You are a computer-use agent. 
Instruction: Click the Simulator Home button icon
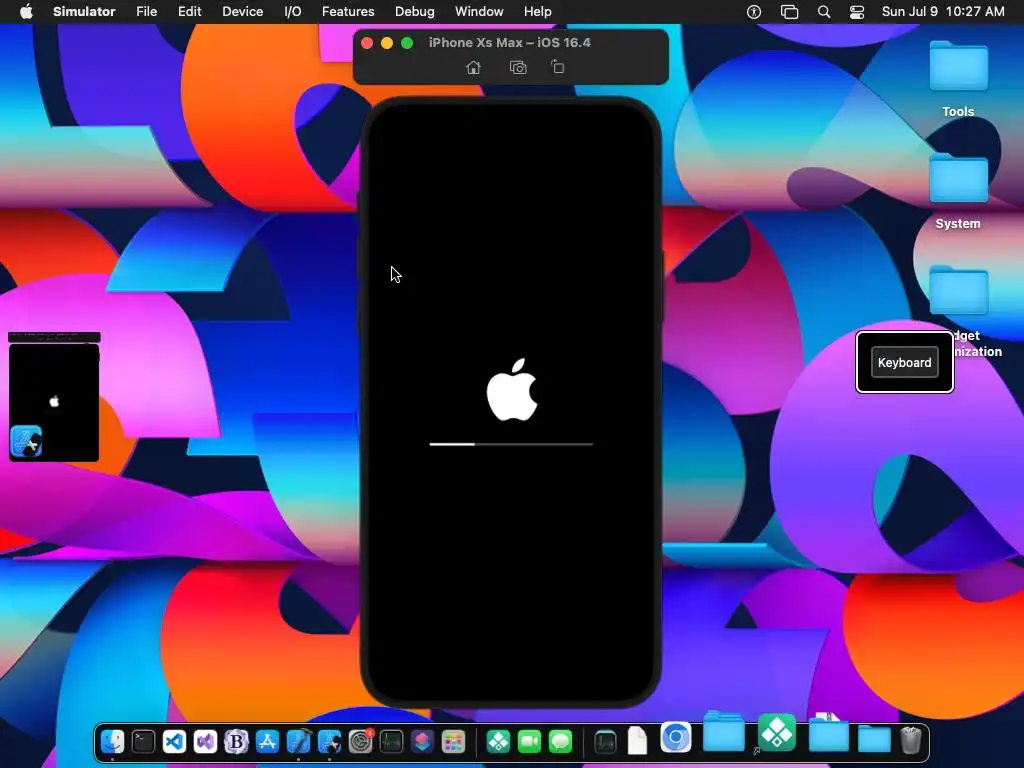tap(473, 67)
